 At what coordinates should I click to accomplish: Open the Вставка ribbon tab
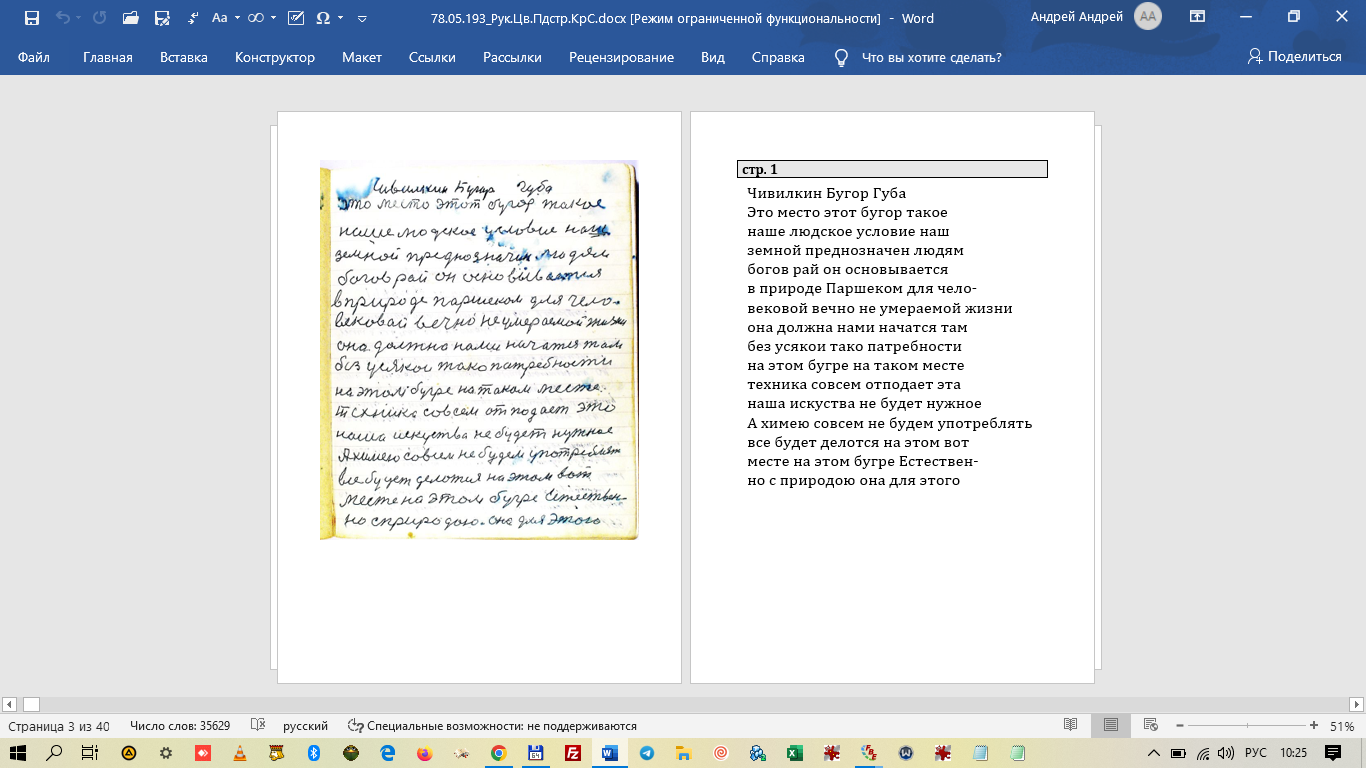(184, 57)
